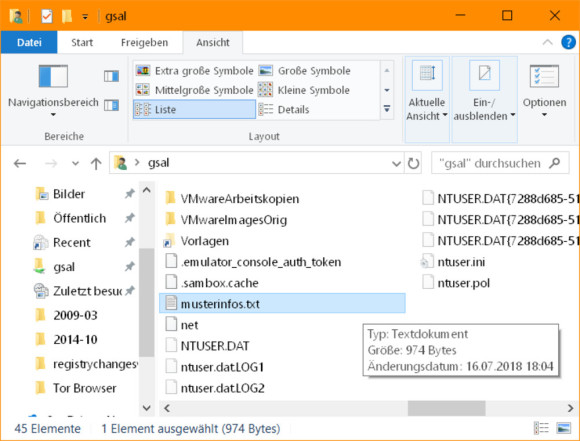Screen dimensions: 580x441
Task: Open the Optionen dialog
Action: click(x=544, y=91)
